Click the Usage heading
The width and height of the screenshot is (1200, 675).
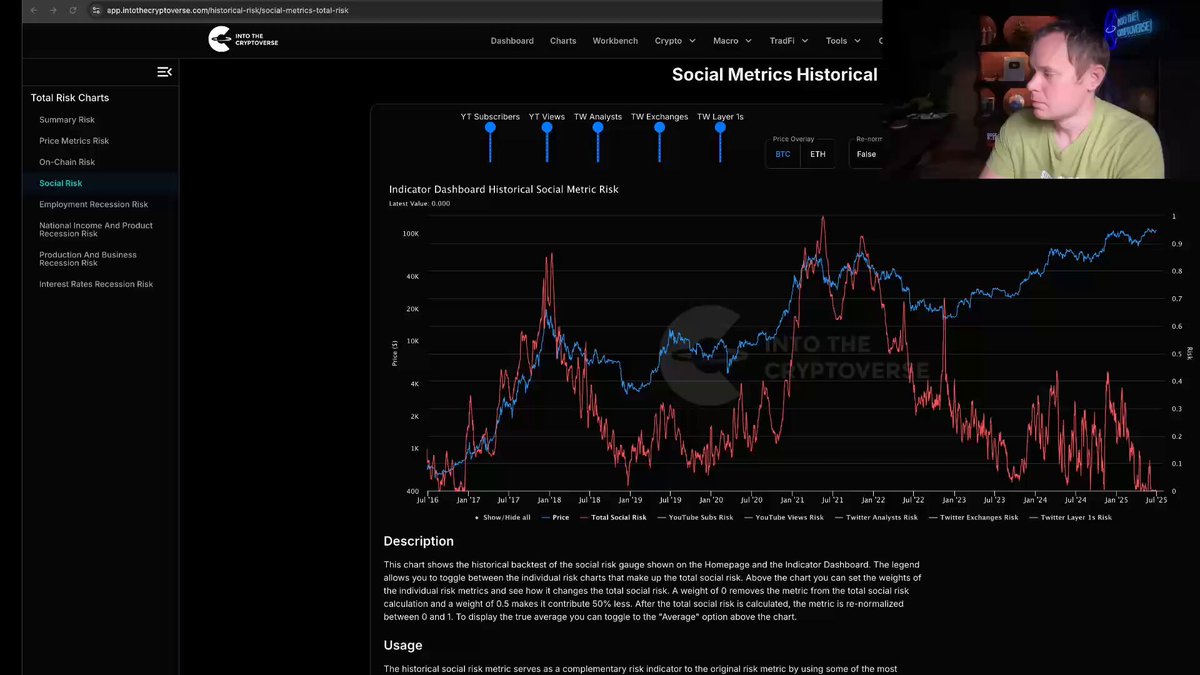[x=403, y=645]
